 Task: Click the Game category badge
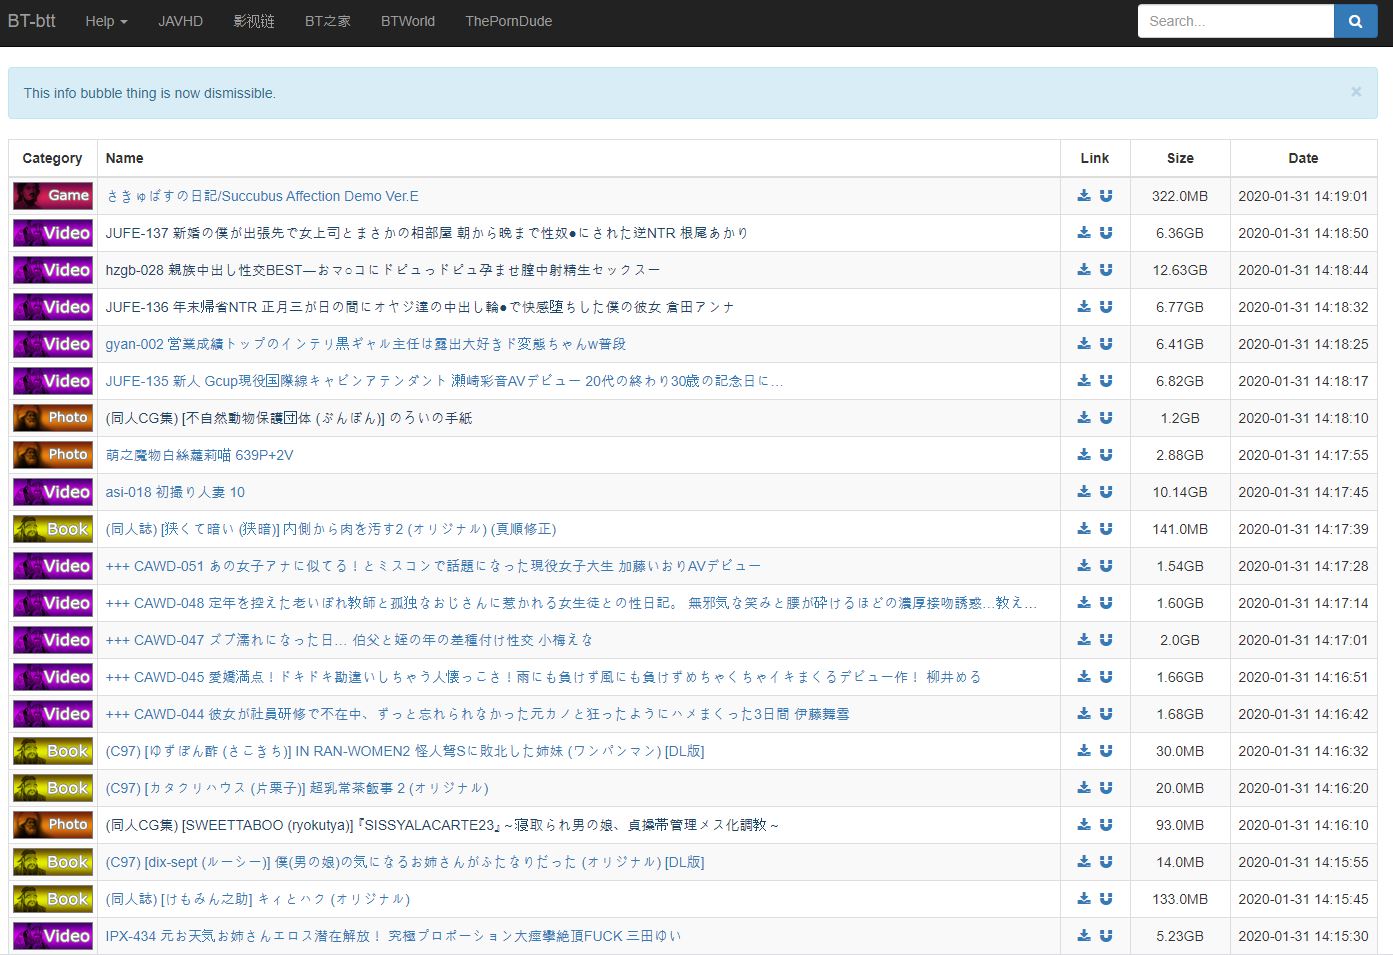(x=53, y=196)
